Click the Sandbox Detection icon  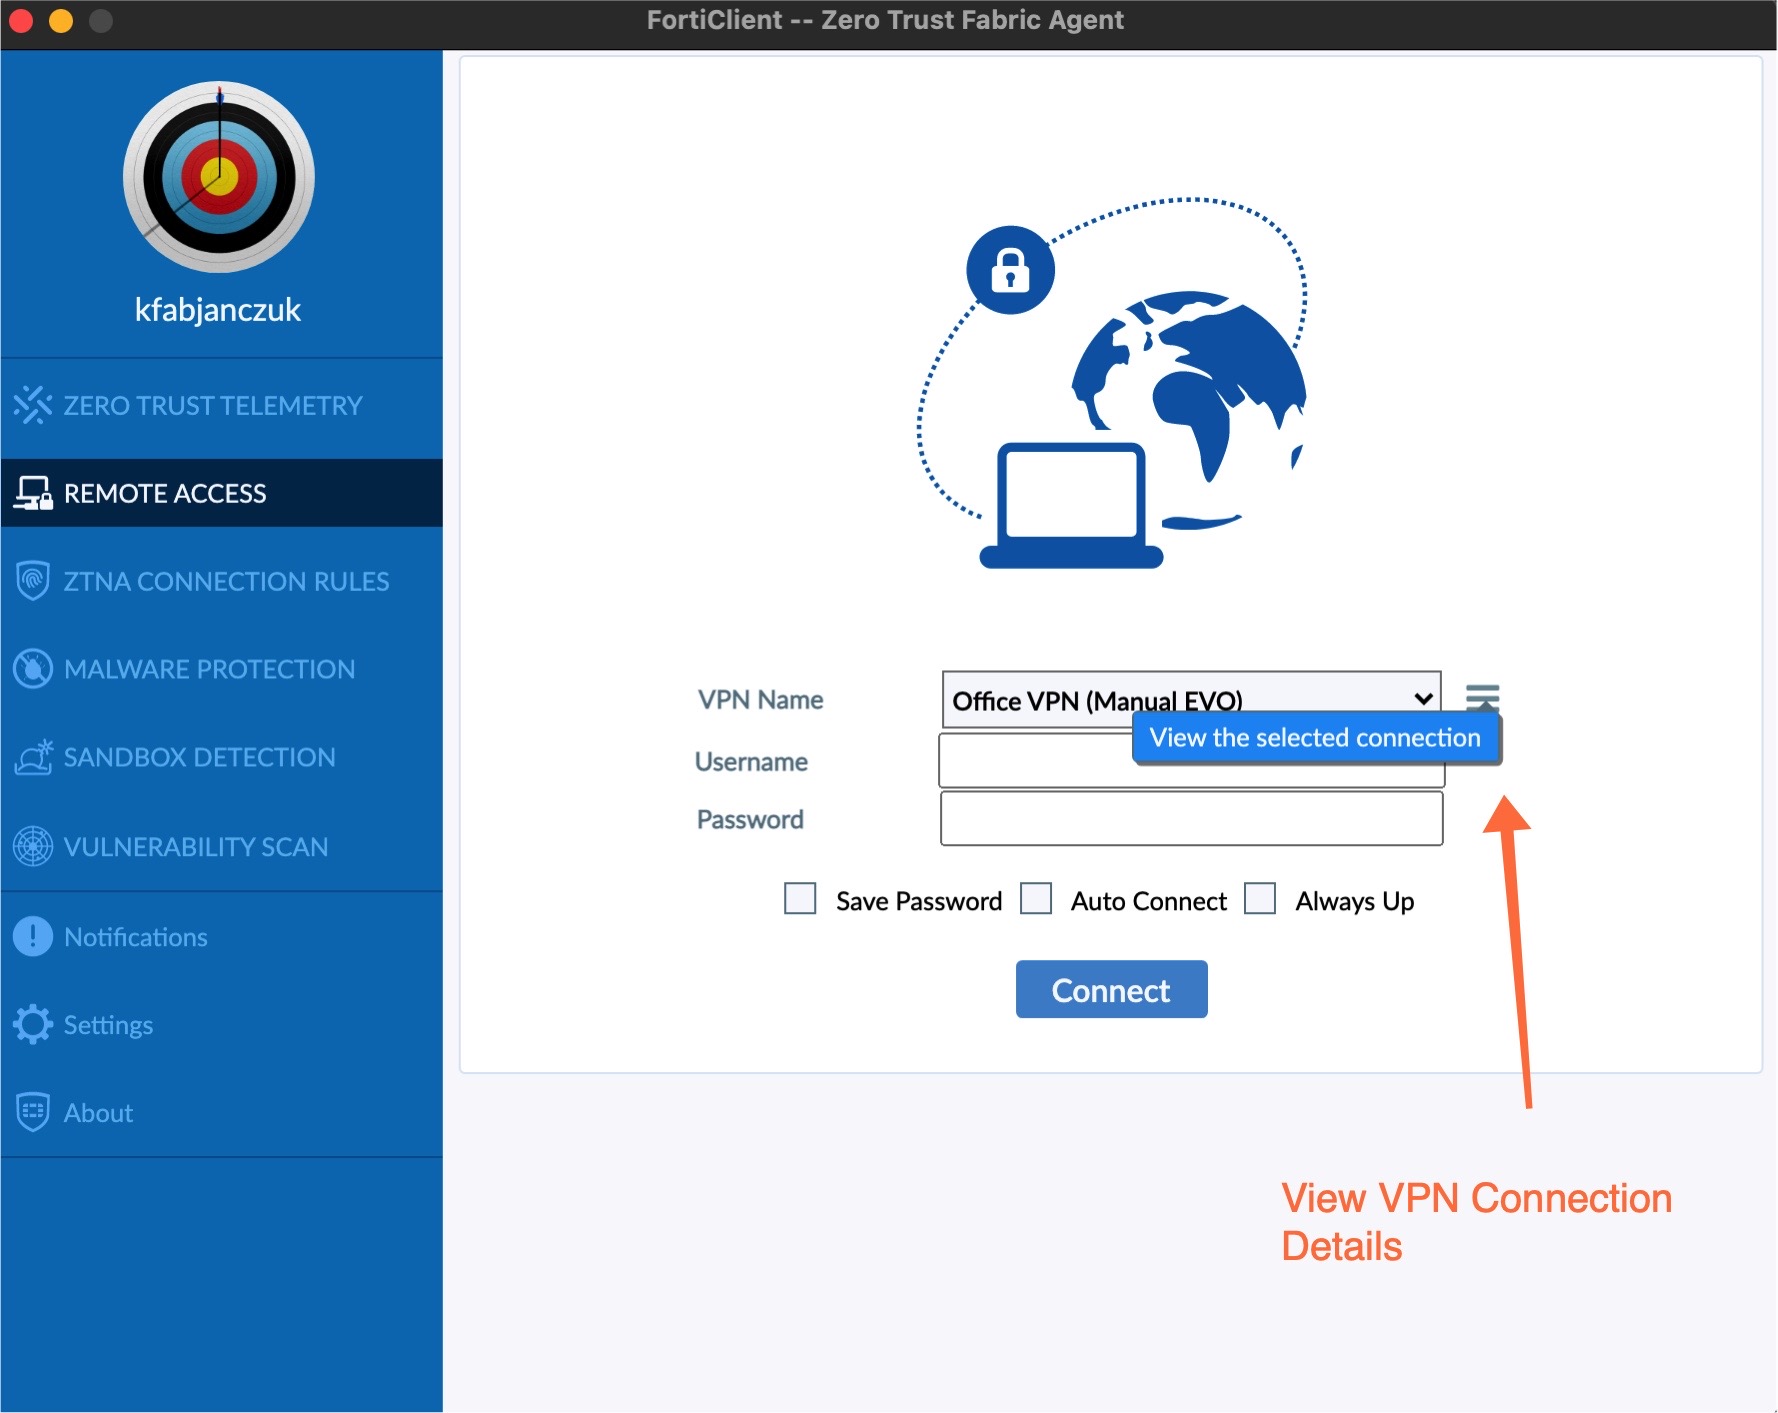click(x=33, y=757)
